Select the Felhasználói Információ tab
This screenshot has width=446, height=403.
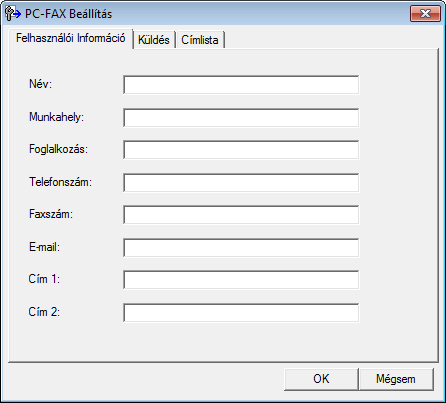71,38
